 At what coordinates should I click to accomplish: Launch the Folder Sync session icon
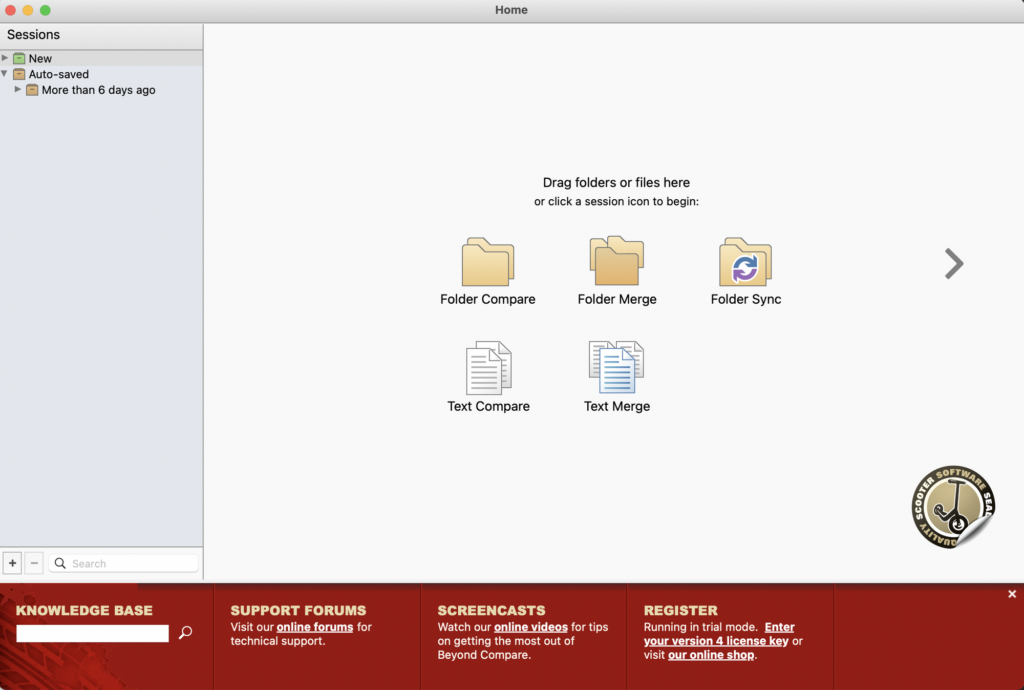click(x=745, y=263)
